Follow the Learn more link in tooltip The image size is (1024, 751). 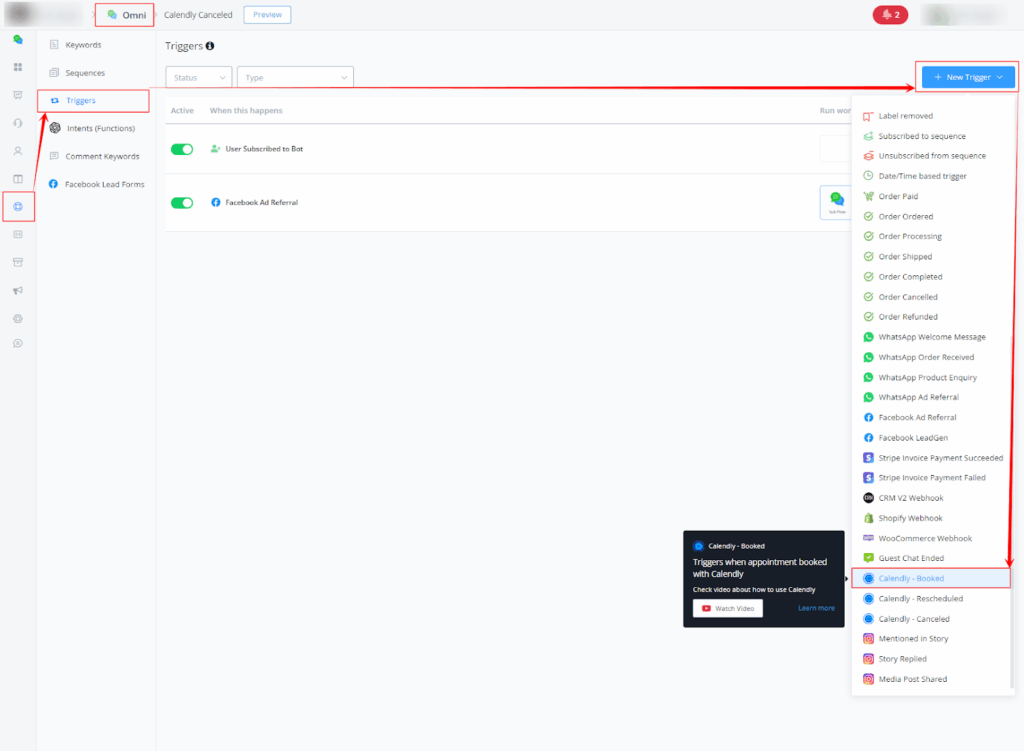coord(816,608)
